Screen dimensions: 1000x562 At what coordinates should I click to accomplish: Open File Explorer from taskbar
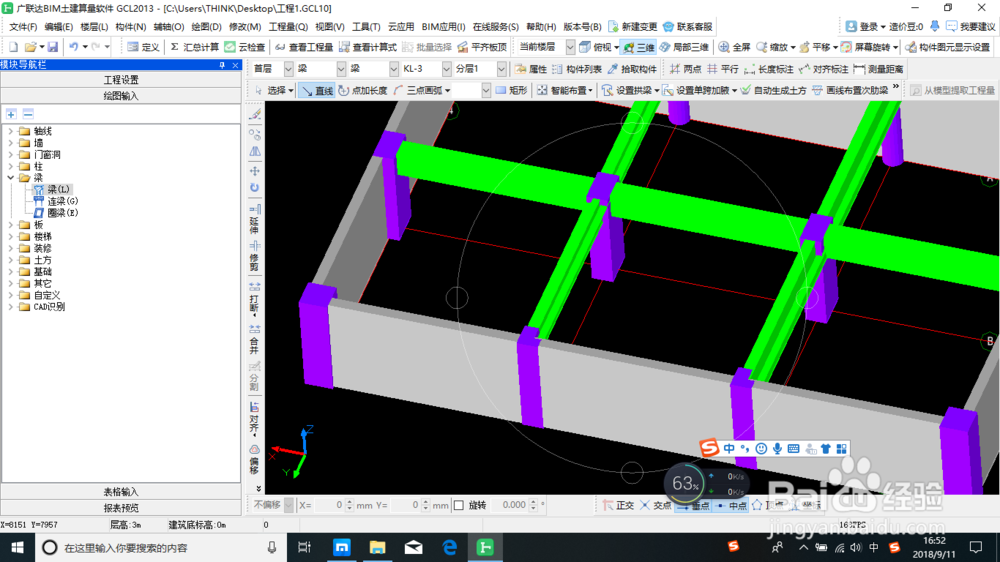378,547
